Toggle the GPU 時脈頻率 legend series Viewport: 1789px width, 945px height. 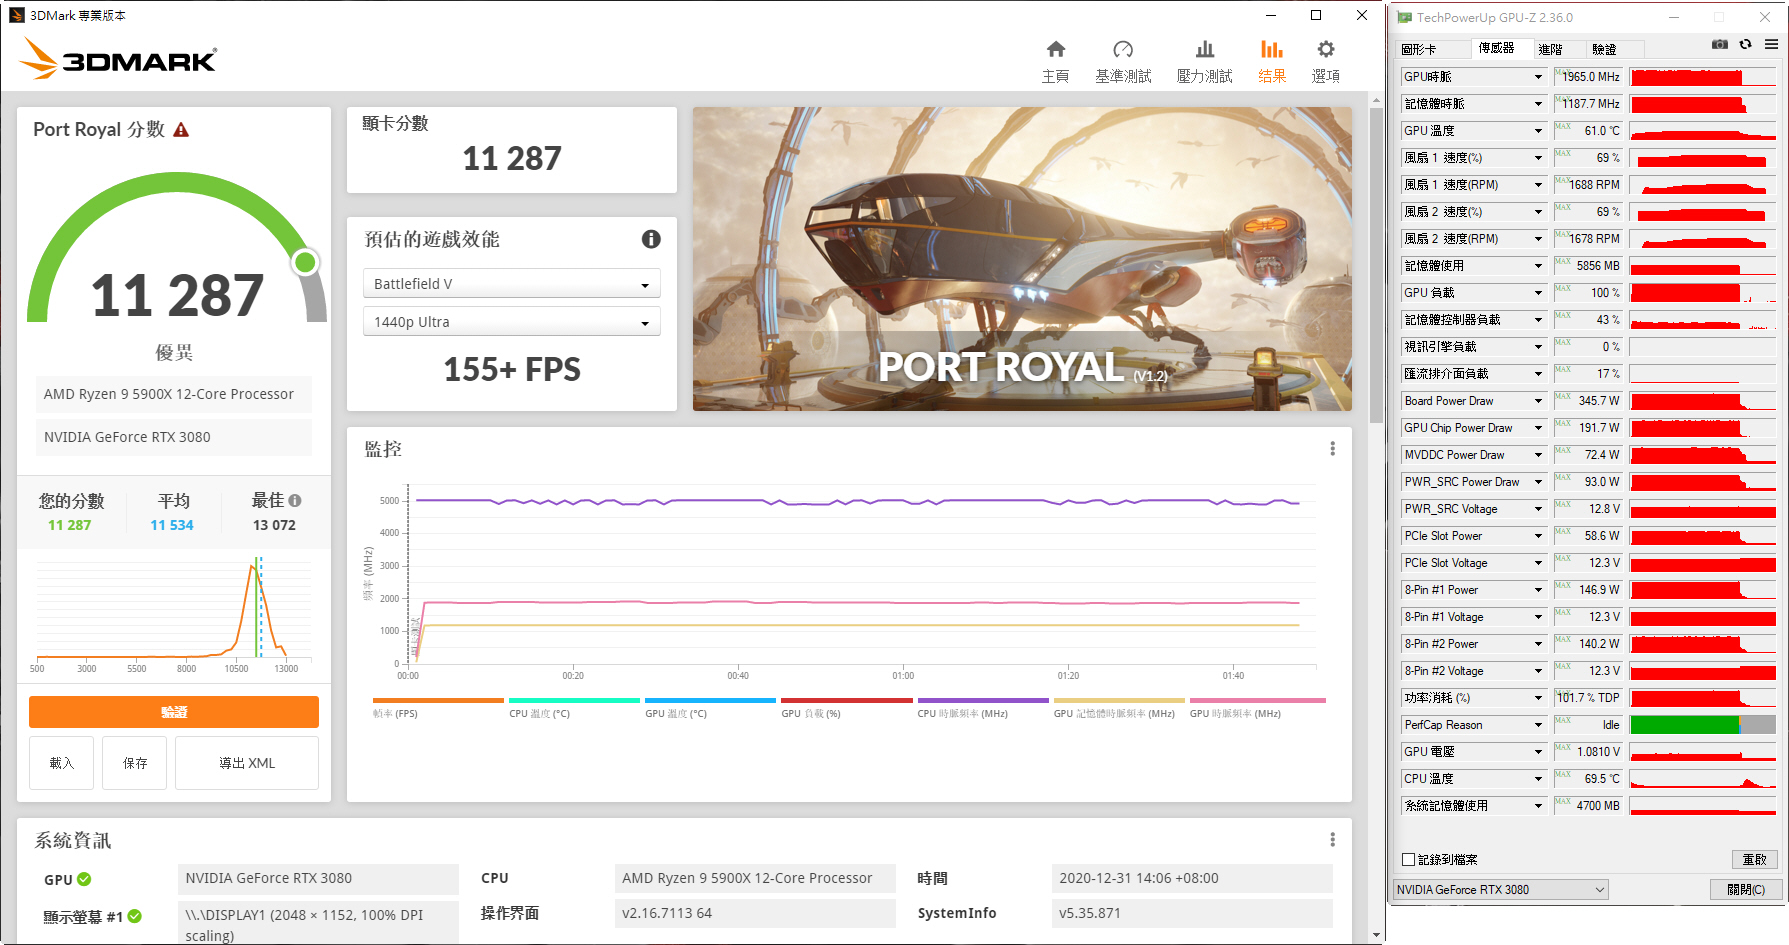coord(1257,707)
